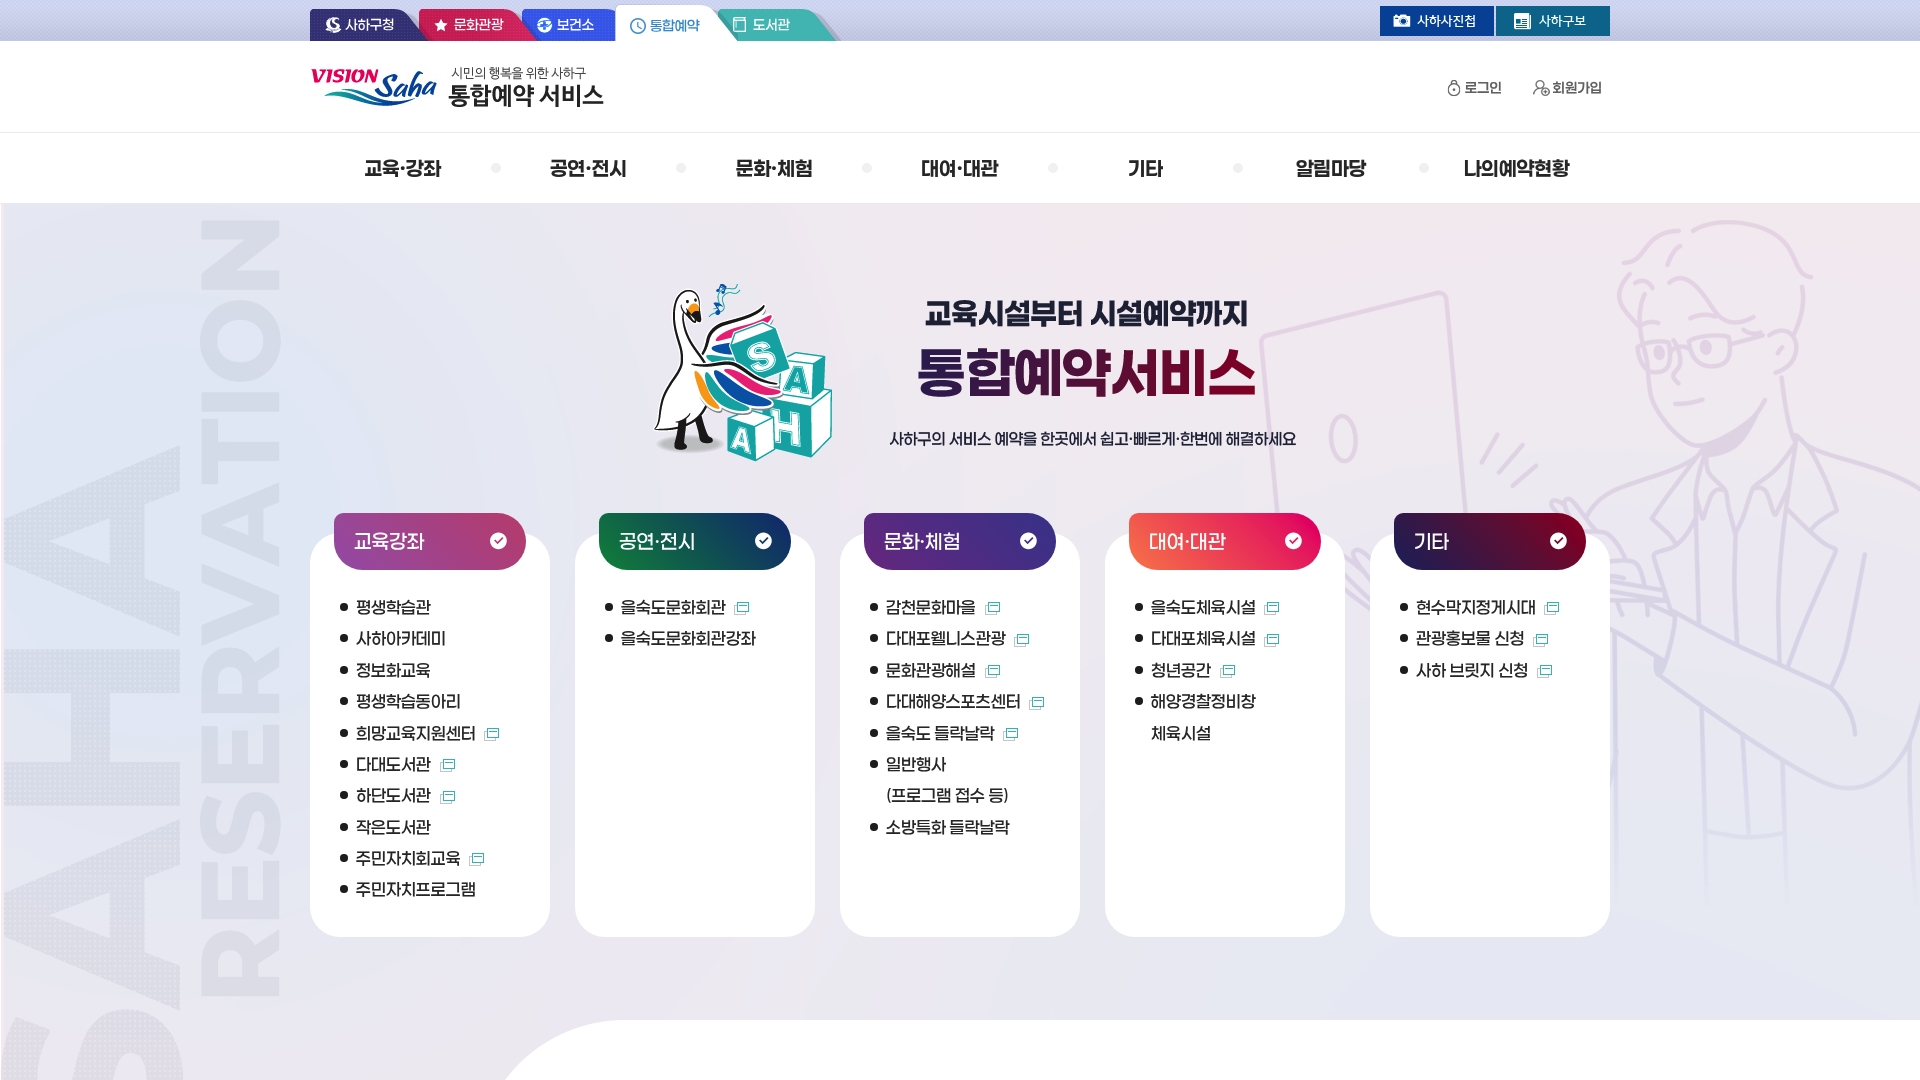Open the 평생학습동아리 link
Image resolution: width=1920 pixels, height=1080 pixels.
pos(408,701)
